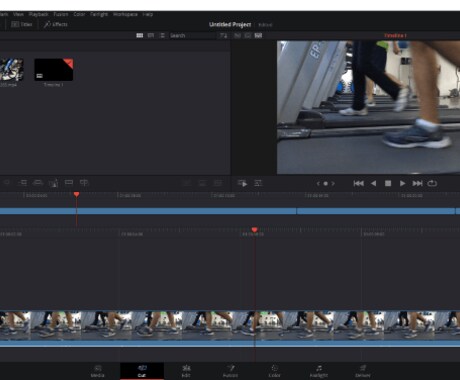
Task: Click the Untitled Project title
Action: (x=230, y=24)
